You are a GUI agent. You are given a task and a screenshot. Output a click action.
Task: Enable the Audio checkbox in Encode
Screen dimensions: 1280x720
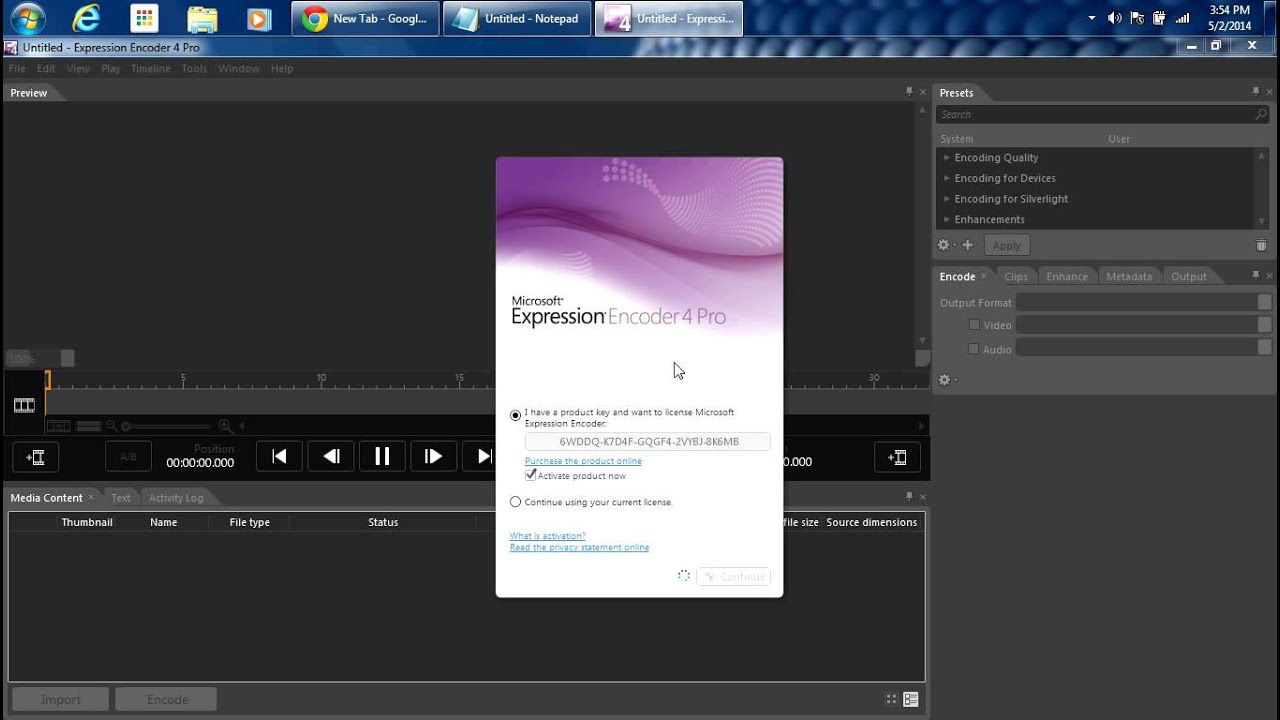tap(974, 348)
